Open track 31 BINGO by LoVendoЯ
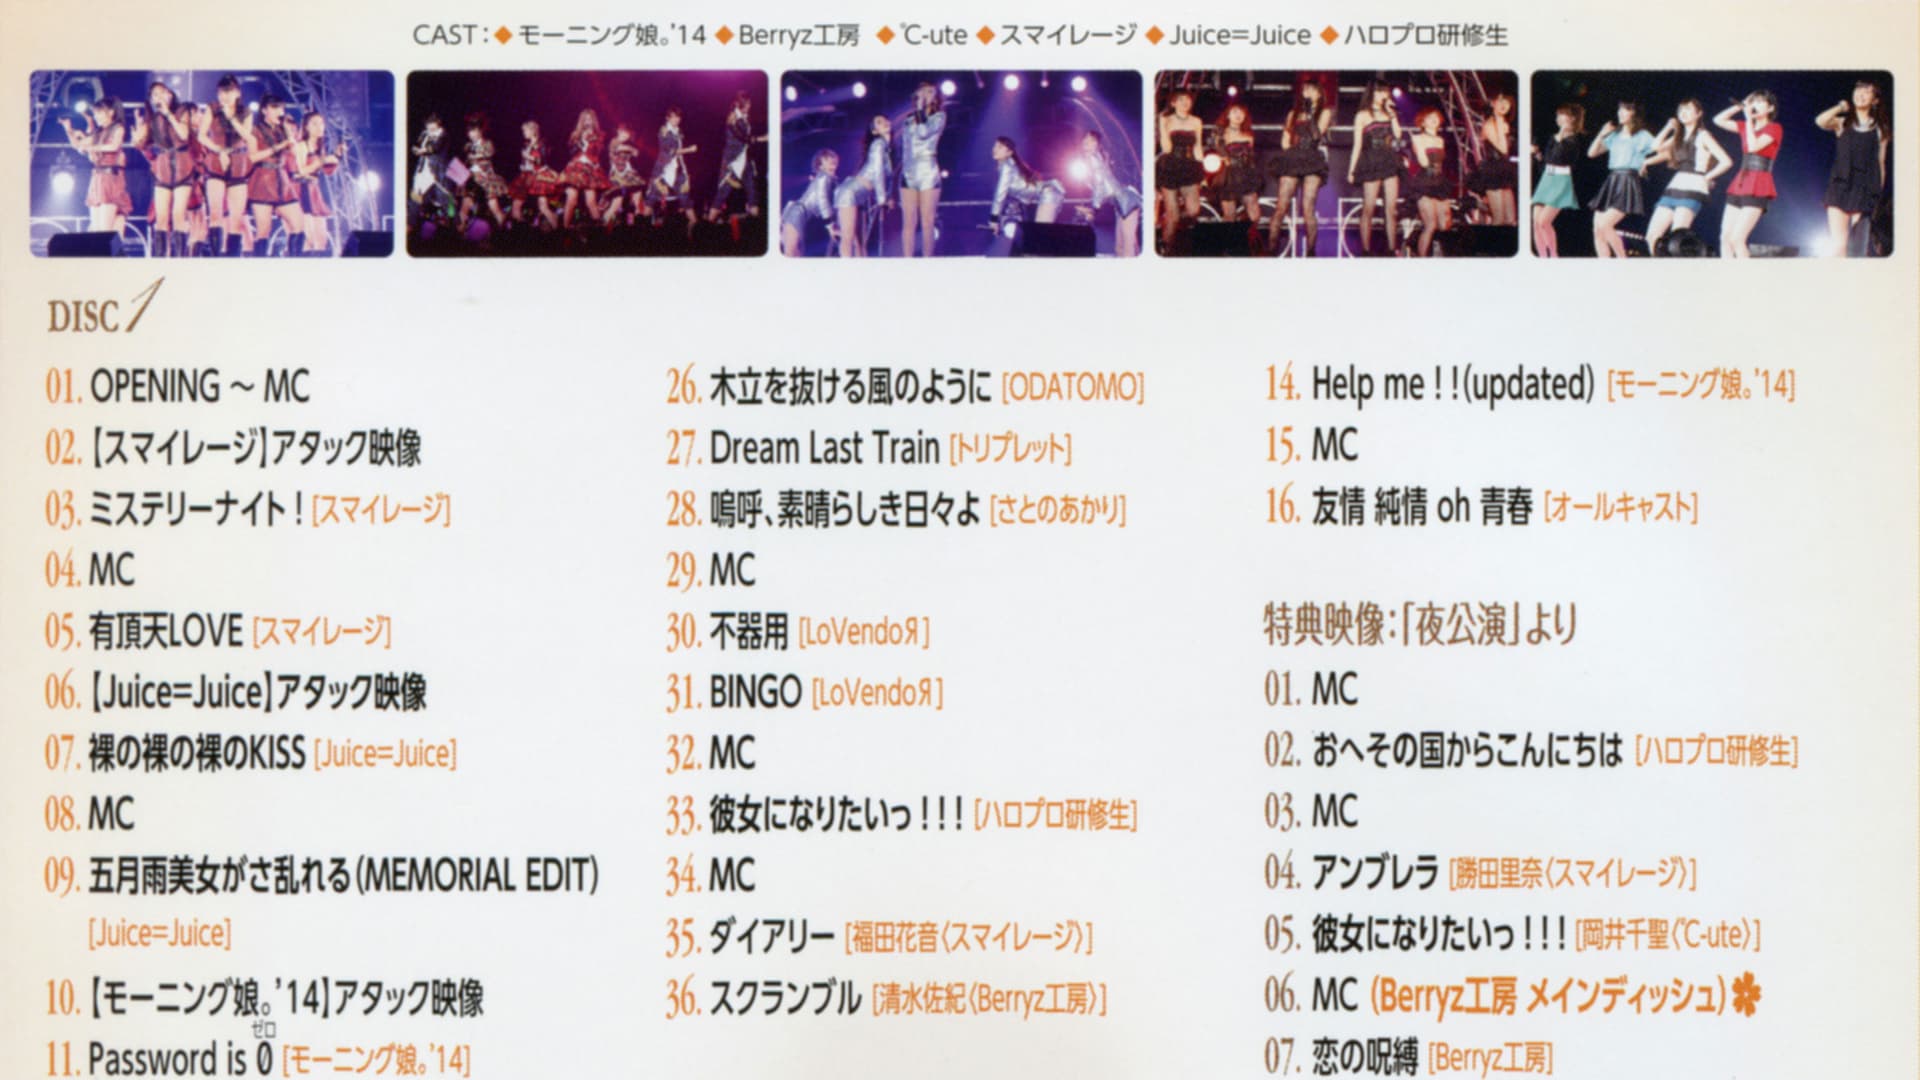This screenshot has height=1080, width=1920. [800, 690]
